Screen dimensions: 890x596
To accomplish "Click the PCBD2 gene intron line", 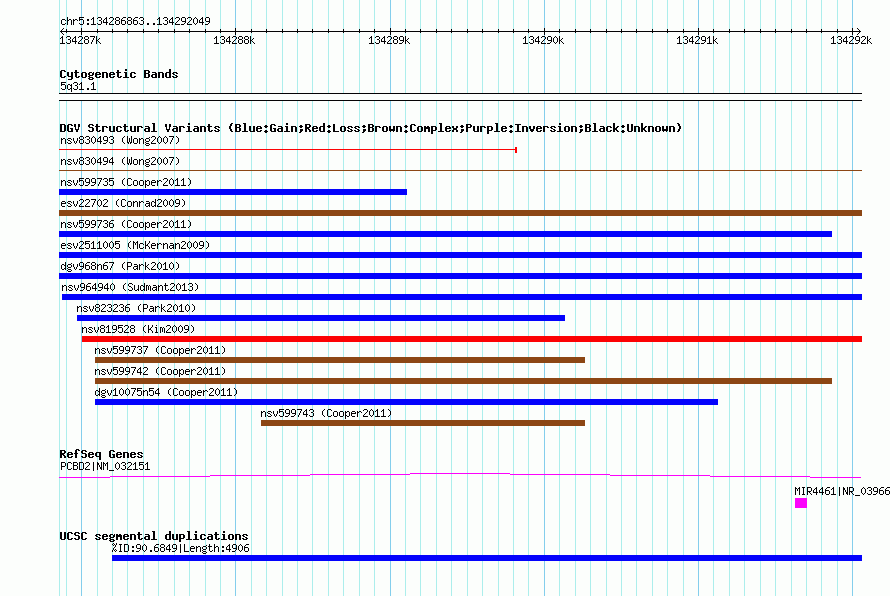I will (x=460, y=476).
